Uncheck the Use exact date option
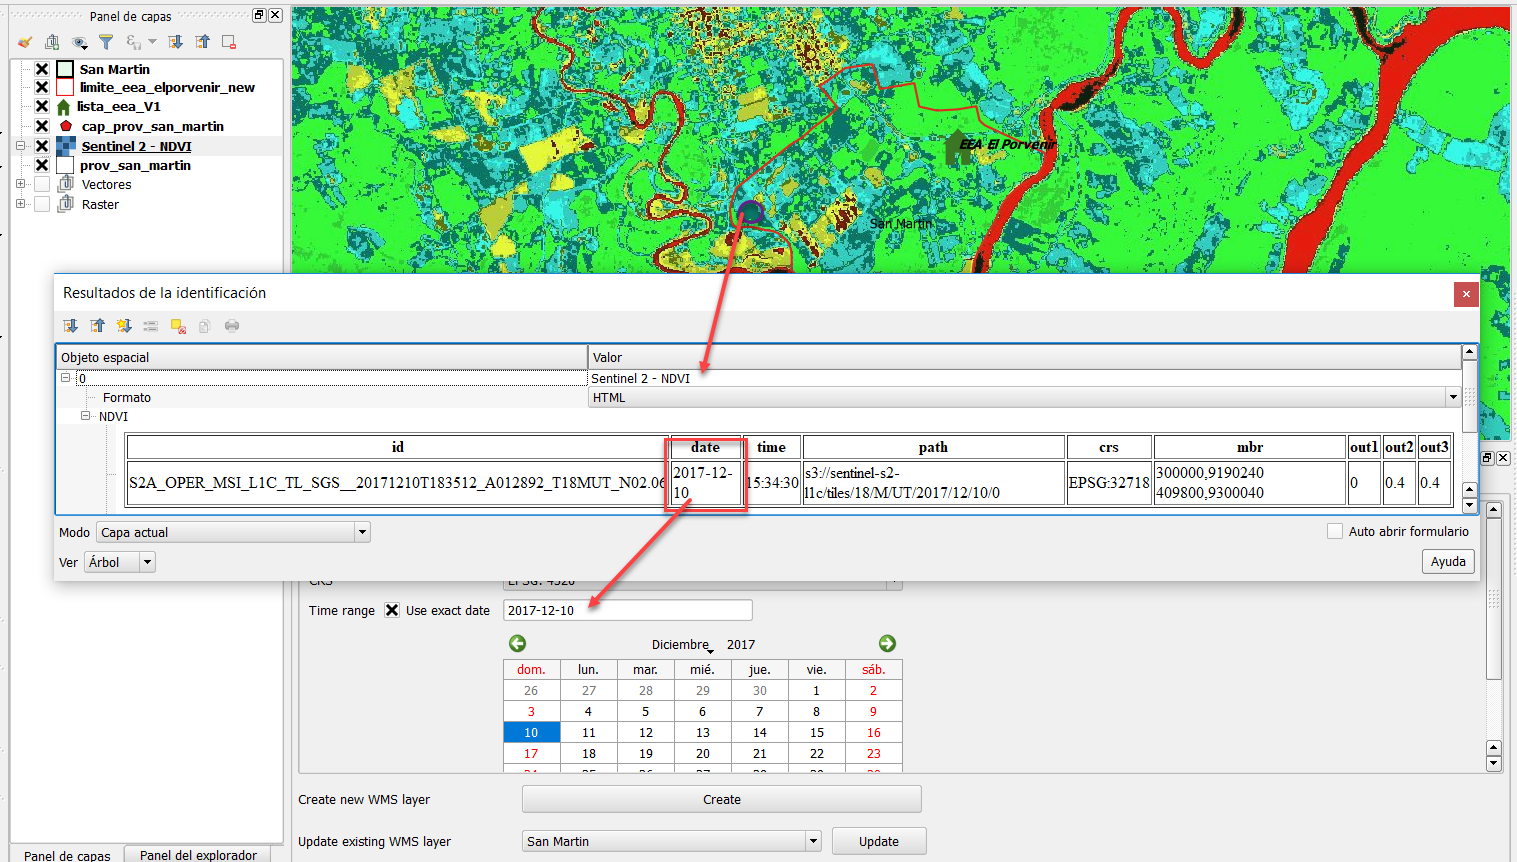1517x862 pixels. pyautogui.click(x=390, y=609)
